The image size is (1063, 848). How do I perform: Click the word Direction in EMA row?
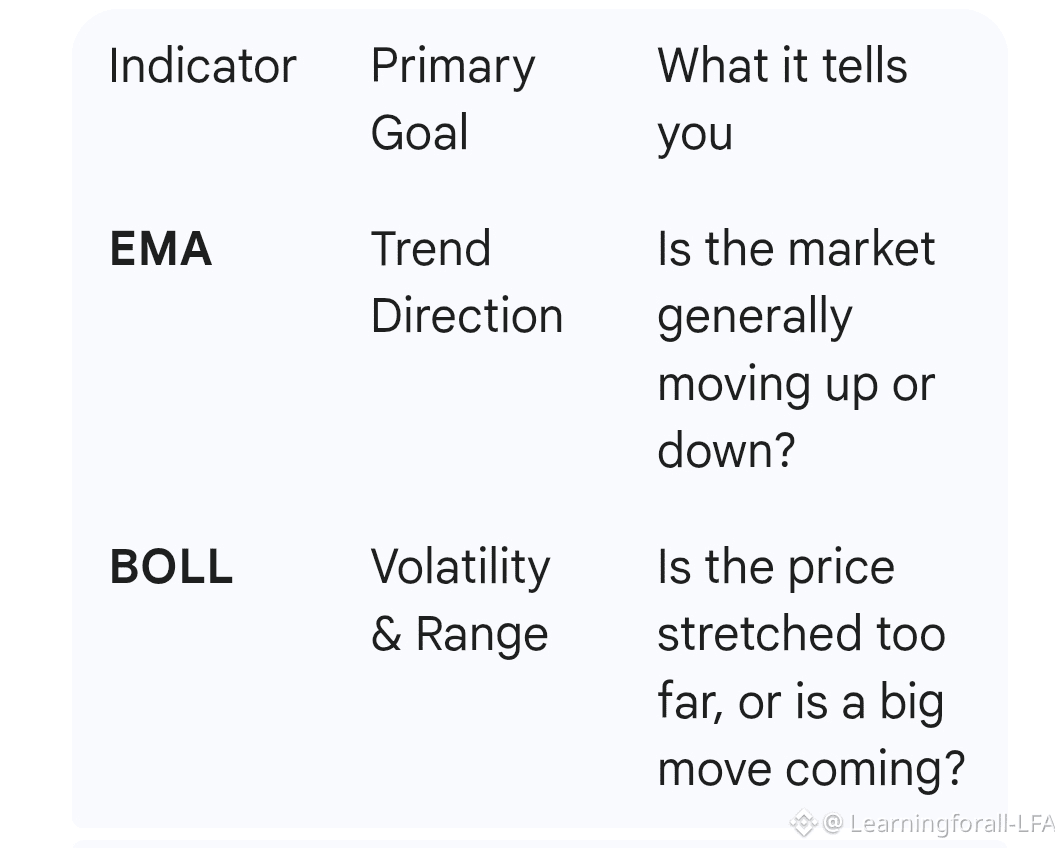pyautogui.click(x=467, y=316)
